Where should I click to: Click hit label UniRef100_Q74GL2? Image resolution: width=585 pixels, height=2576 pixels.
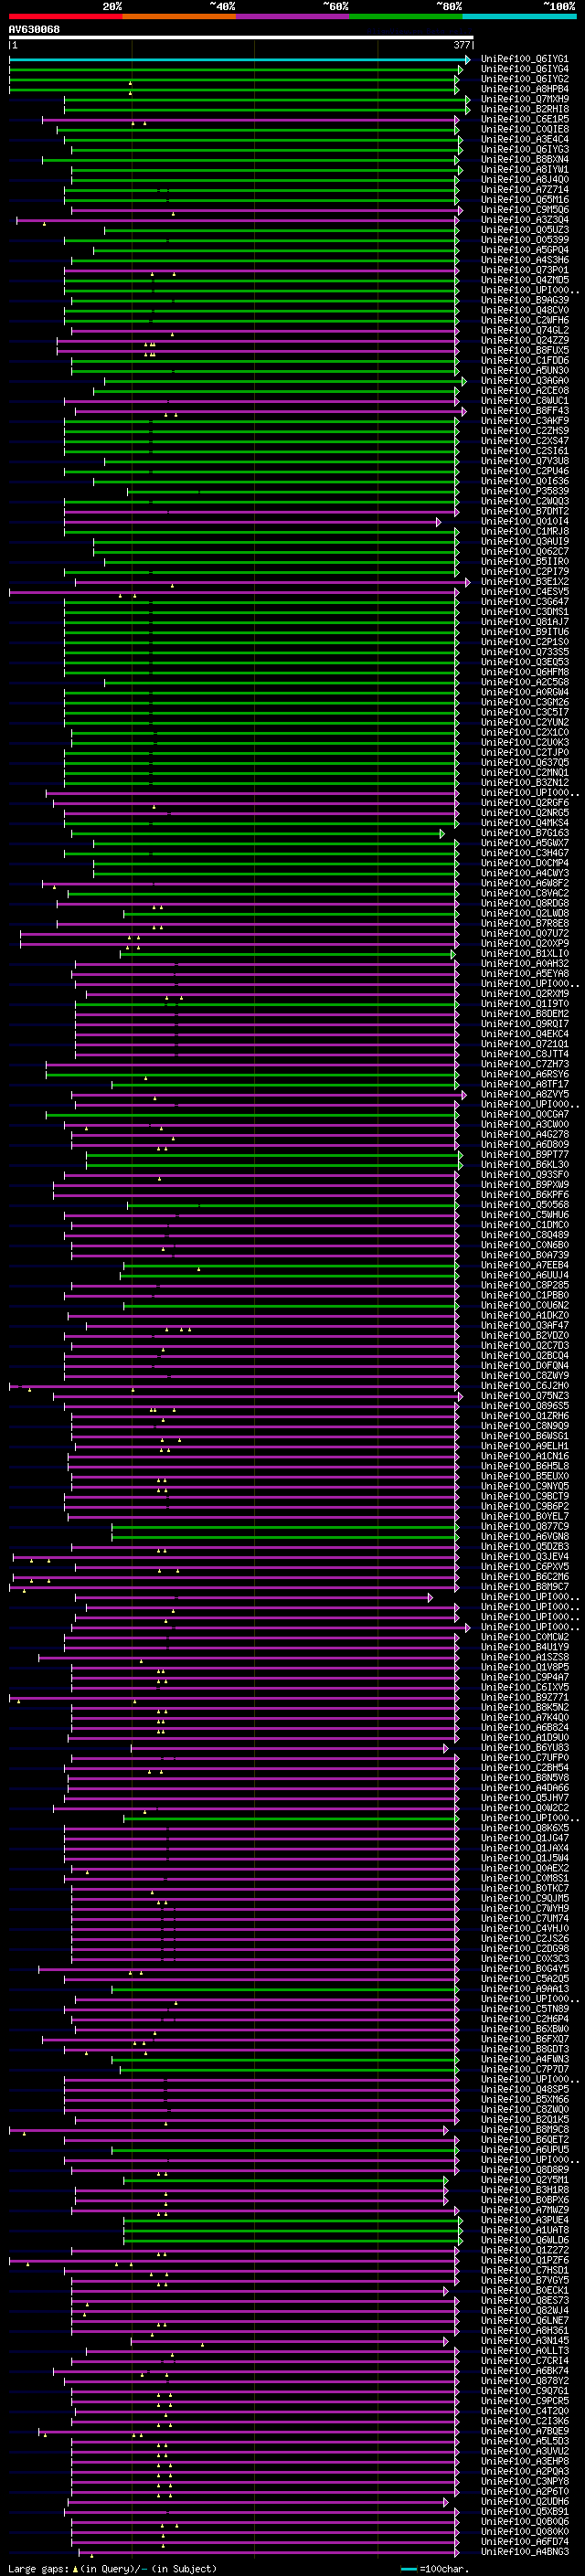click(x=525, y=331)
